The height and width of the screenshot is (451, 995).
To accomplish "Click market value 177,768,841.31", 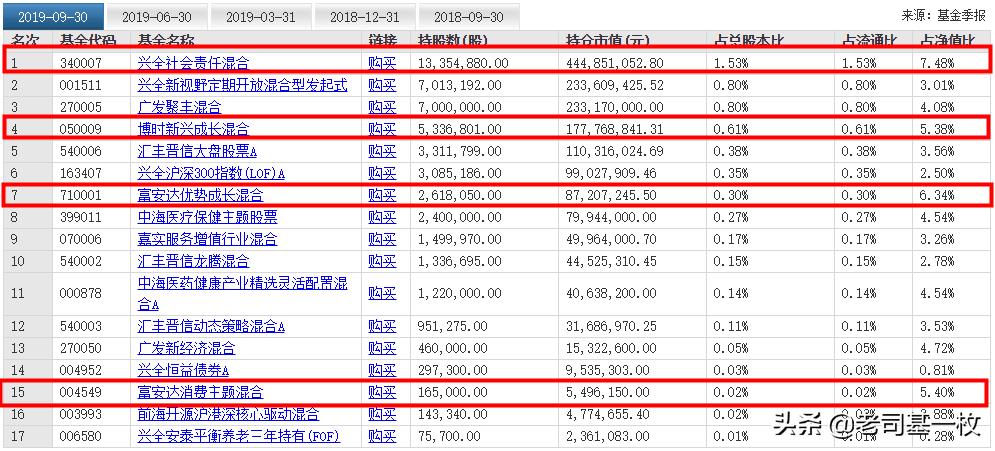I will [x=615, y=129].
